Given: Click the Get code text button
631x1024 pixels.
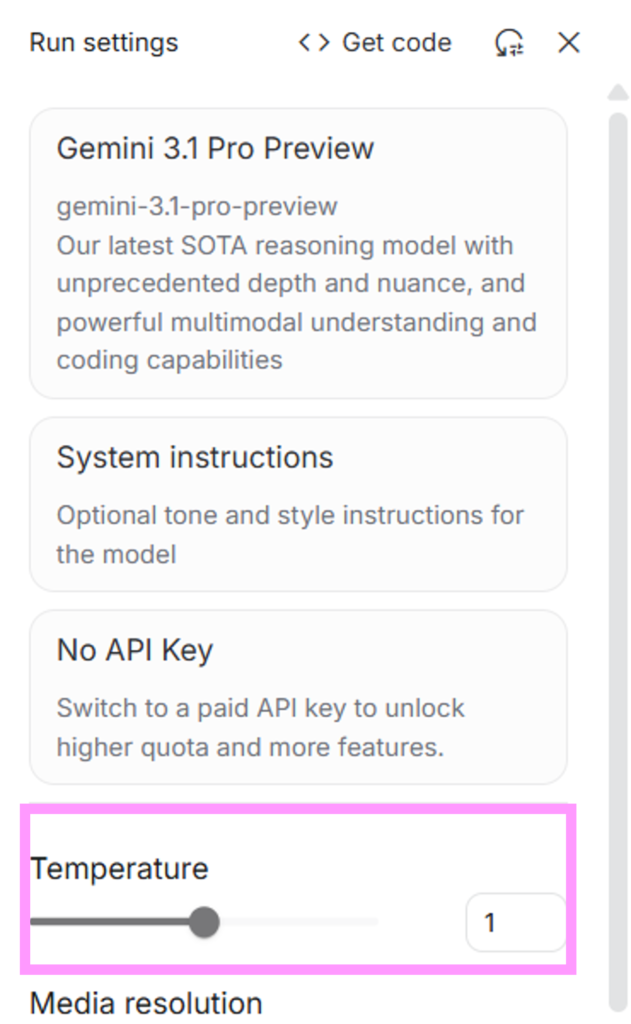Looking at the screenshot, I should click(x=396, y=43).
